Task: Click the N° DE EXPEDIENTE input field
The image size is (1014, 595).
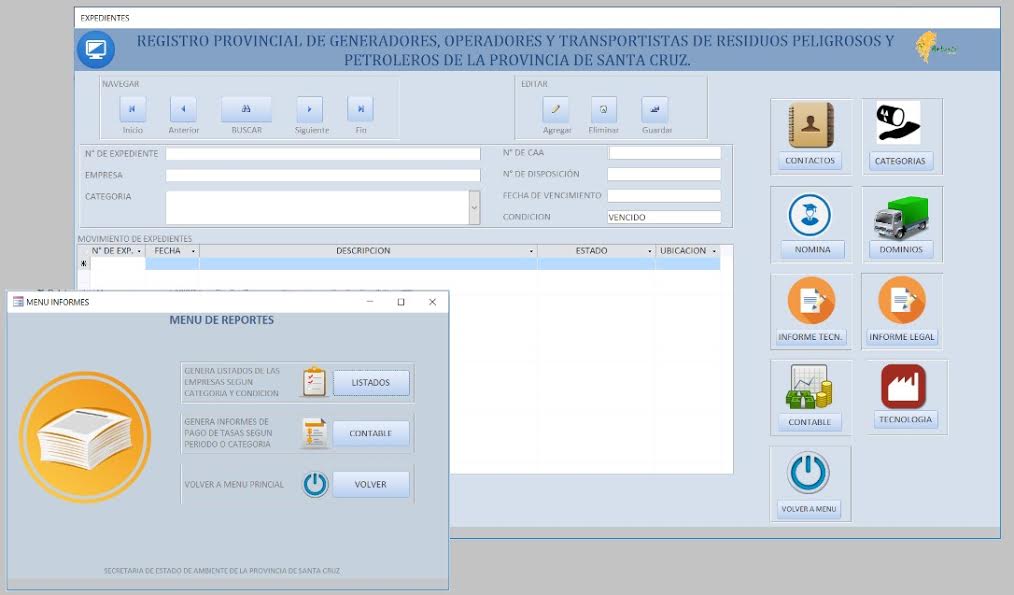Action: (x=323, y=154)
